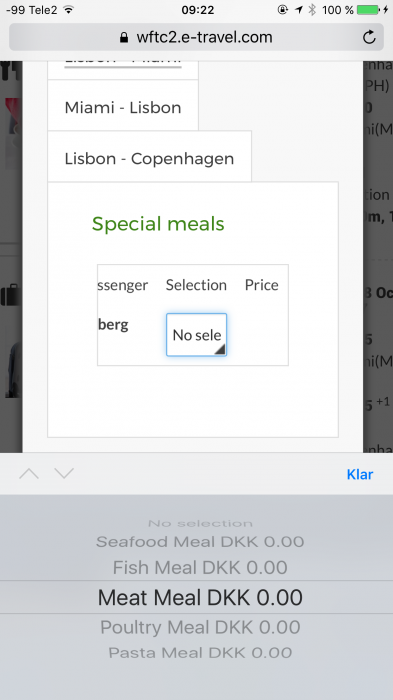
Task: Tap the next field down arrow
Action: (64, 473)
